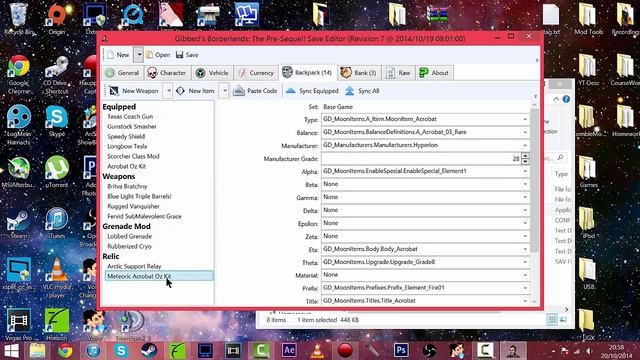Click the New file toolbar button

[x=118, y=55]
